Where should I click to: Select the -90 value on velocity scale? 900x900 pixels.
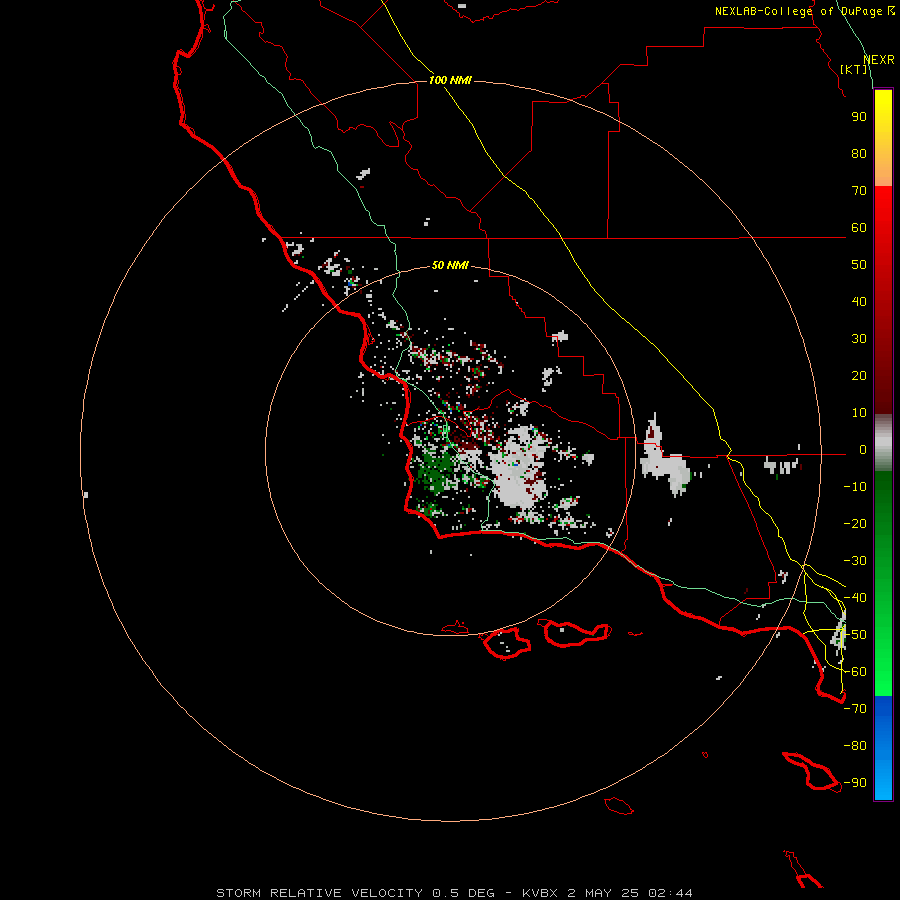coord(855,783)
